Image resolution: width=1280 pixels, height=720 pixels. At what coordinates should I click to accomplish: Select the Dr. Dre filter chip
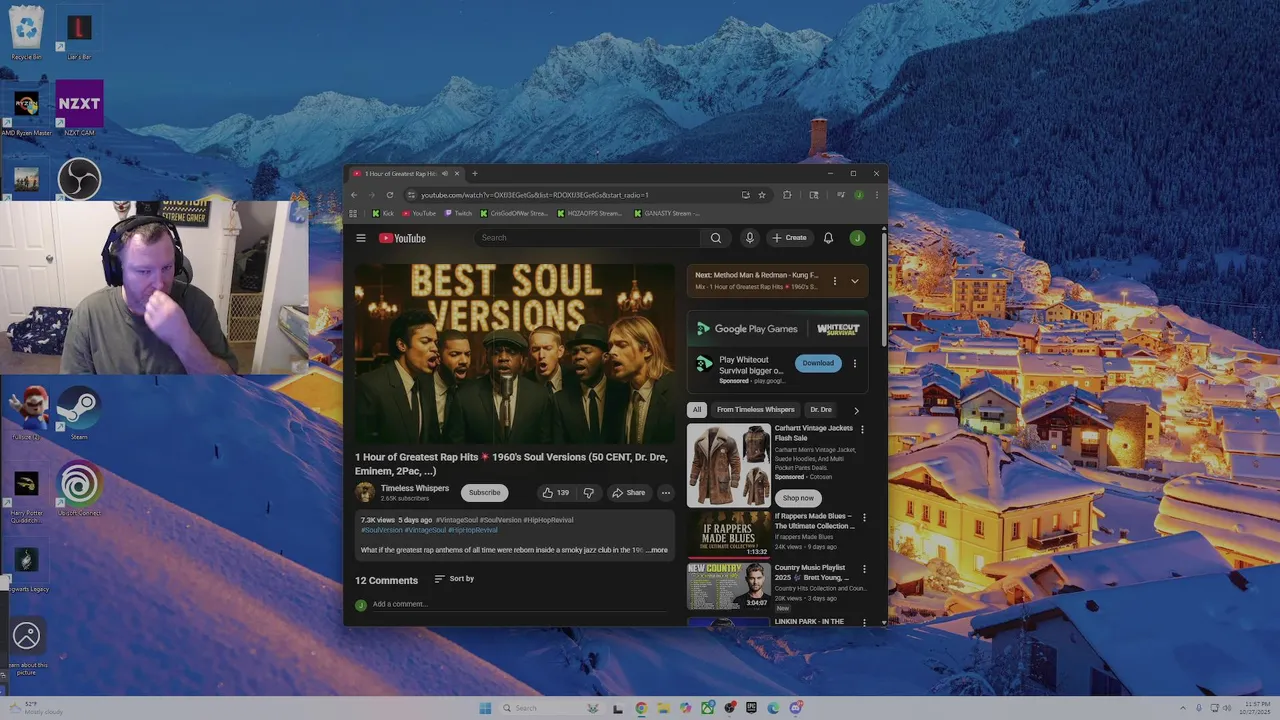click(x=820, y=410)
